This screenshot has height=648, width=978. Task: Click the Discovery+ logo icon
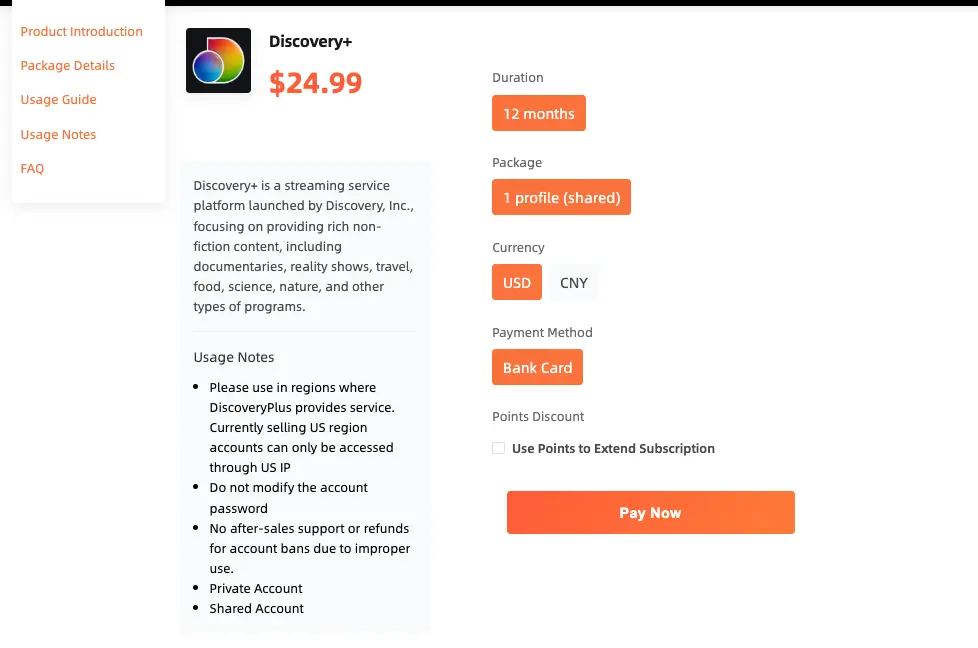[x=218, y=60]
